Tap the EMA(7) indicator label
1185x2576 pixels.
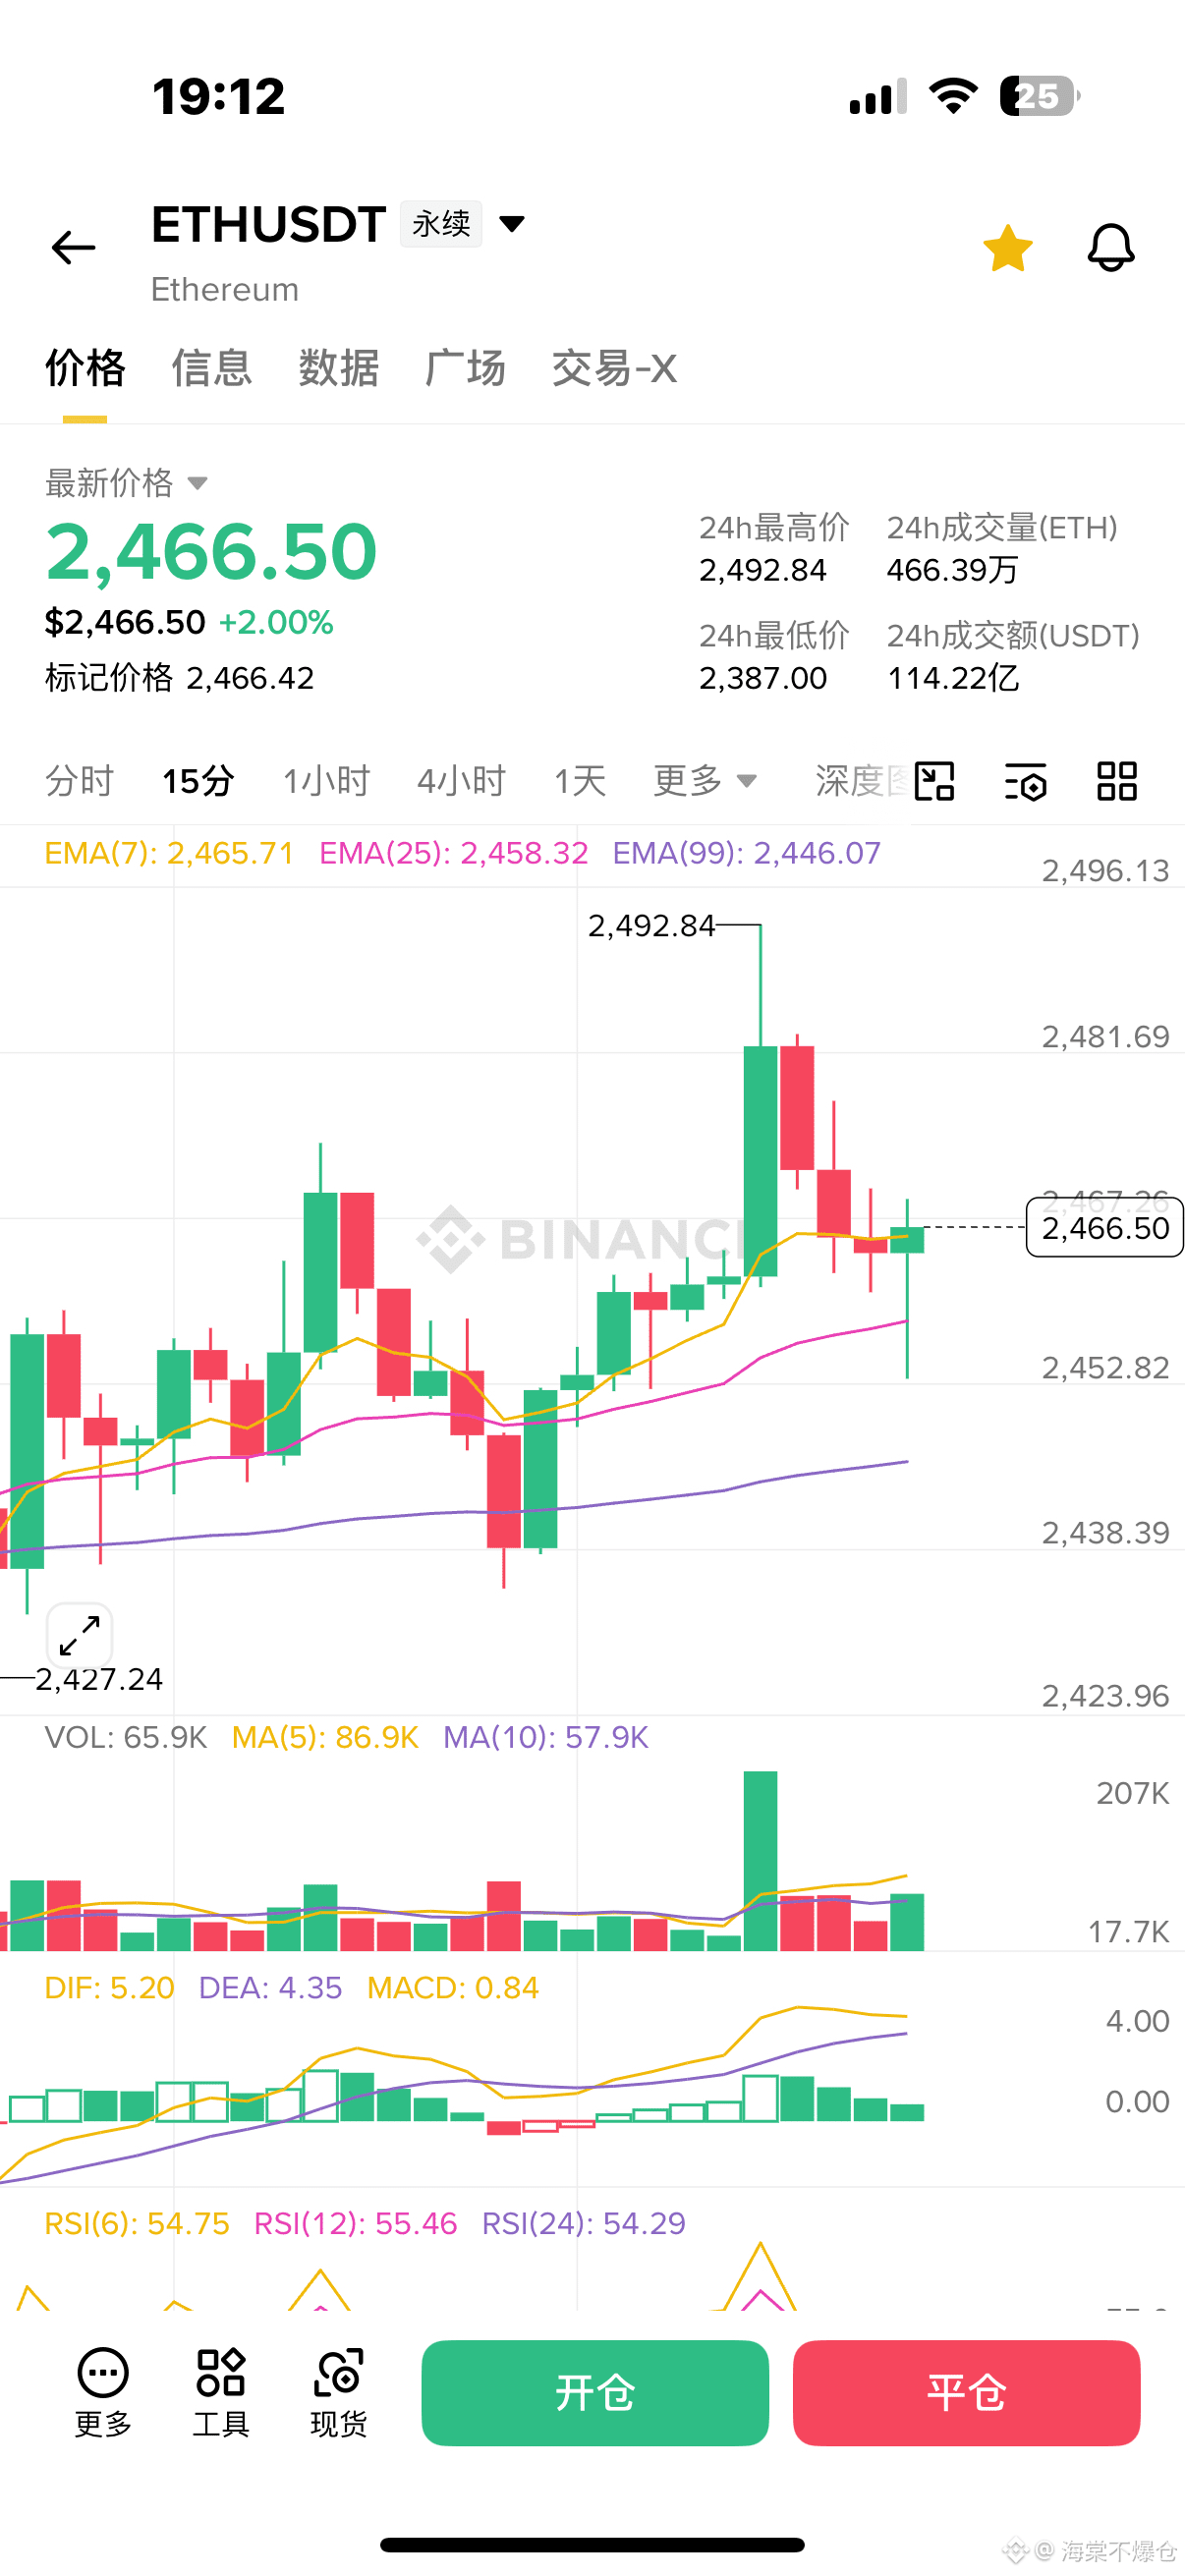pyautogui.click(x=169, y=853)
